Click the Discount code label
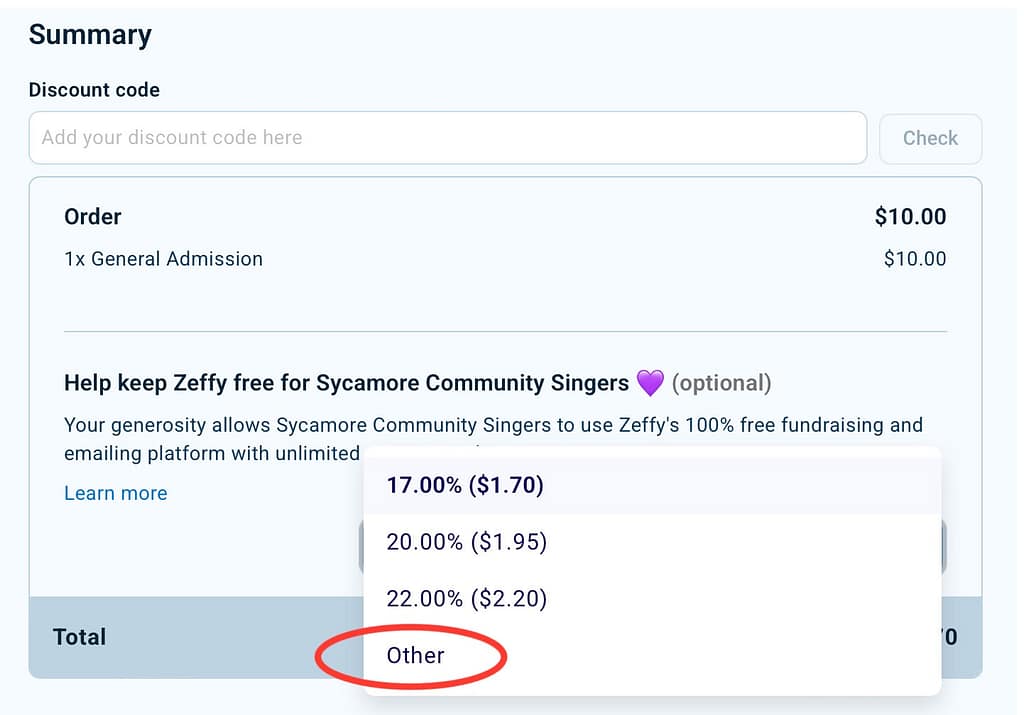The height and width of the screenshot is (715, 1024). 94,90
